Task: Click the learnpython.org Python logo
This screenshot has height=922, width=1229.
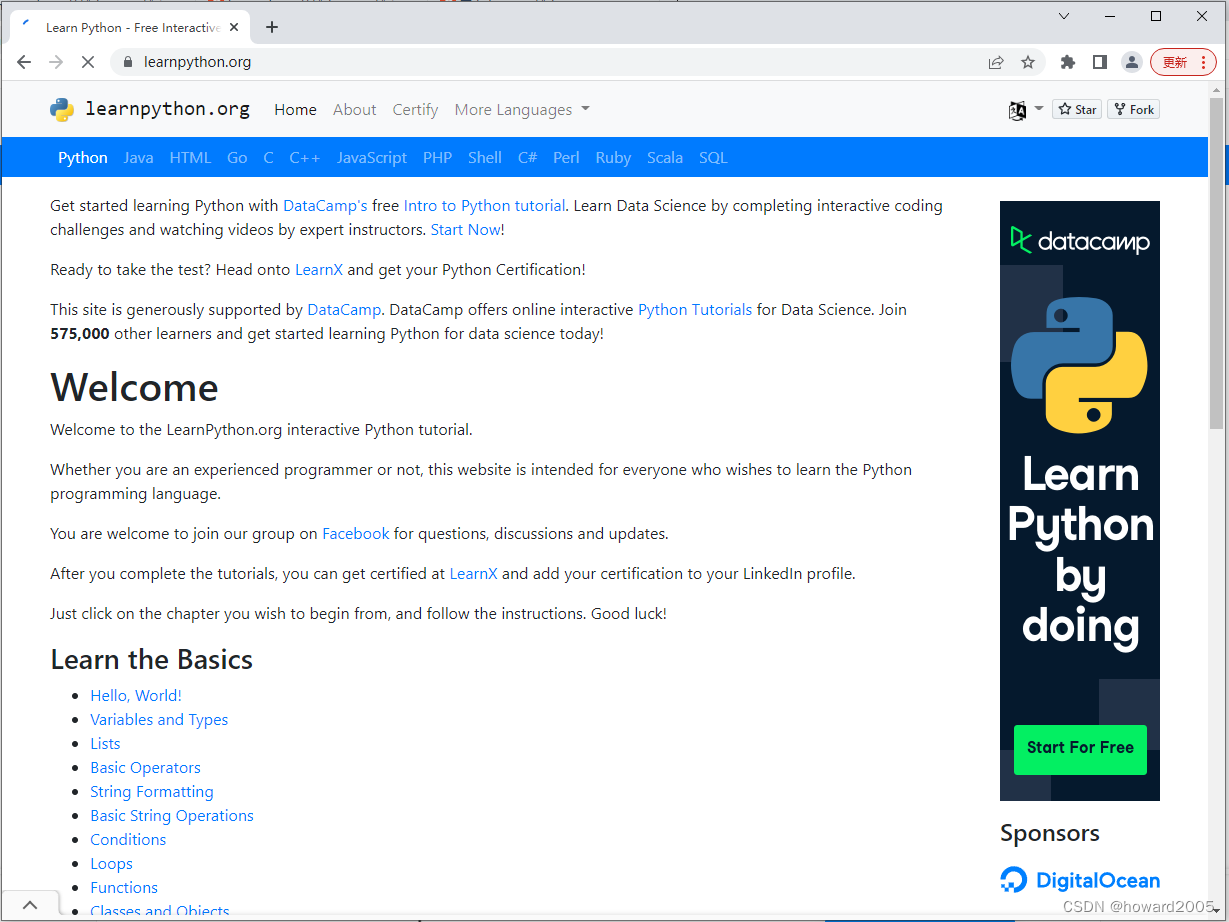Action: click(62, 110)
